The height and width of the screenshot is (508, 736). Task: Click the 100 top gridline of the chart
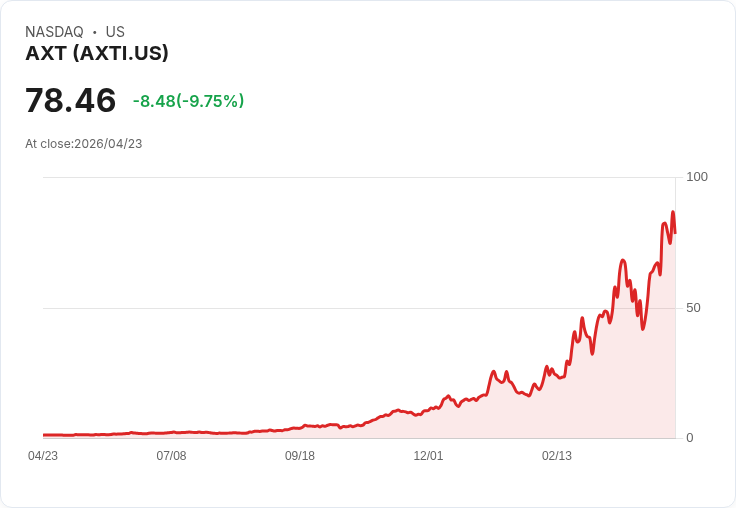point(360,177)
